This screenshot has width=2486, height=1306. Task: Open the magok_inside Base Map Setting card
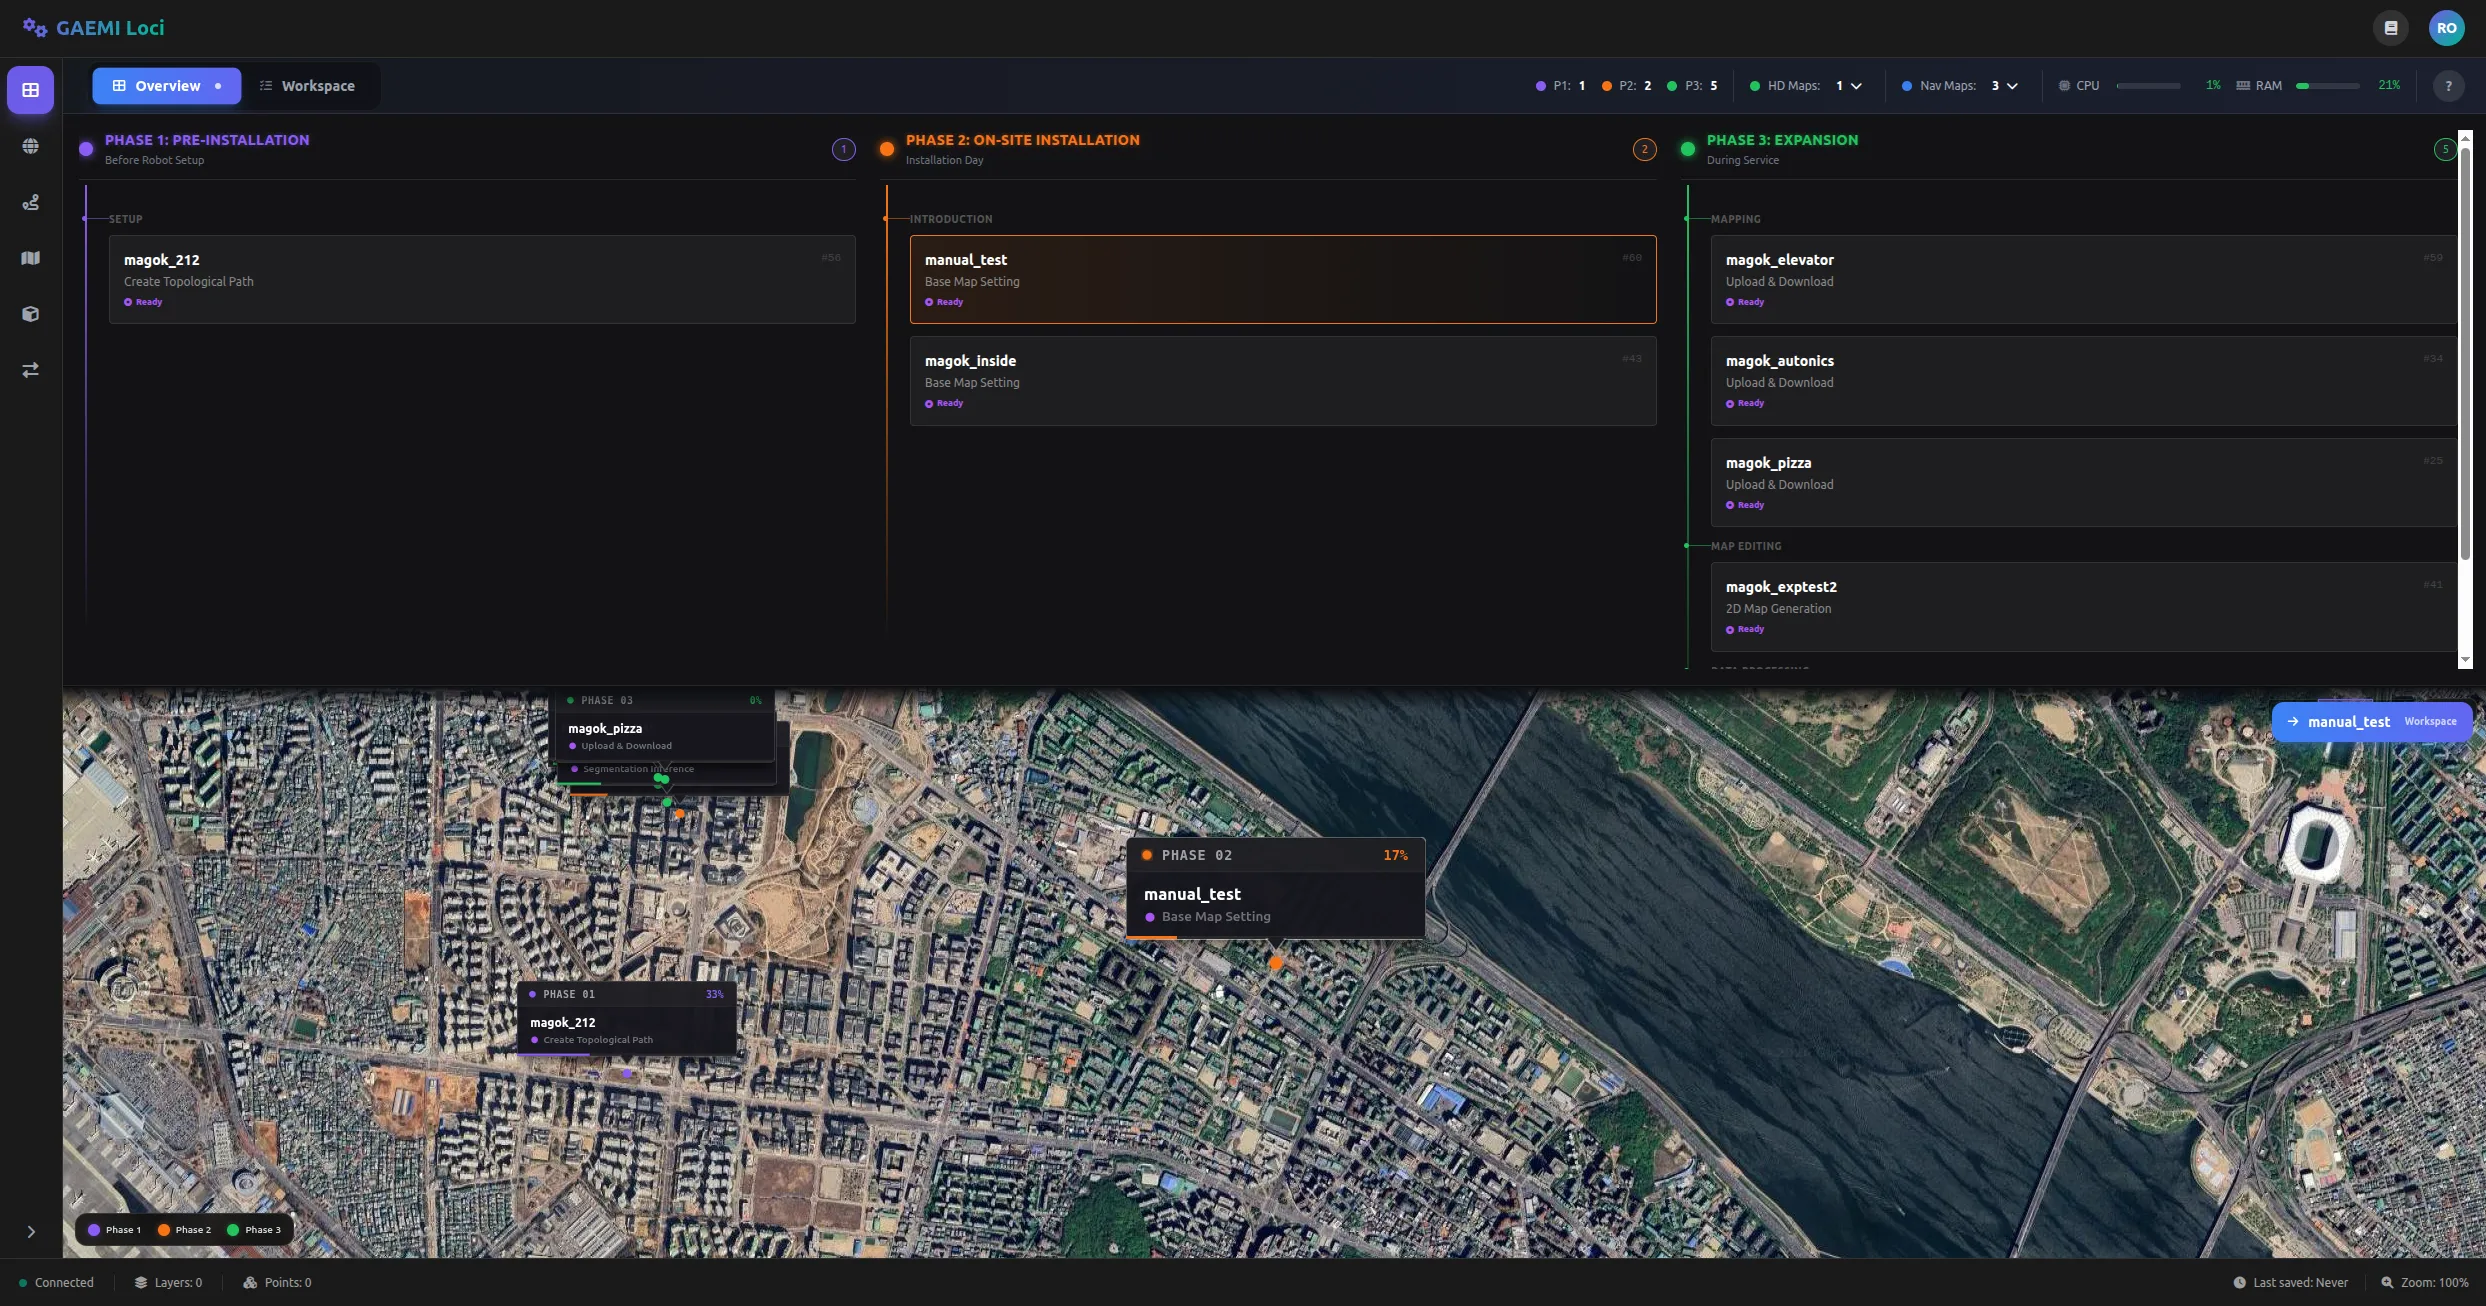1282,381
